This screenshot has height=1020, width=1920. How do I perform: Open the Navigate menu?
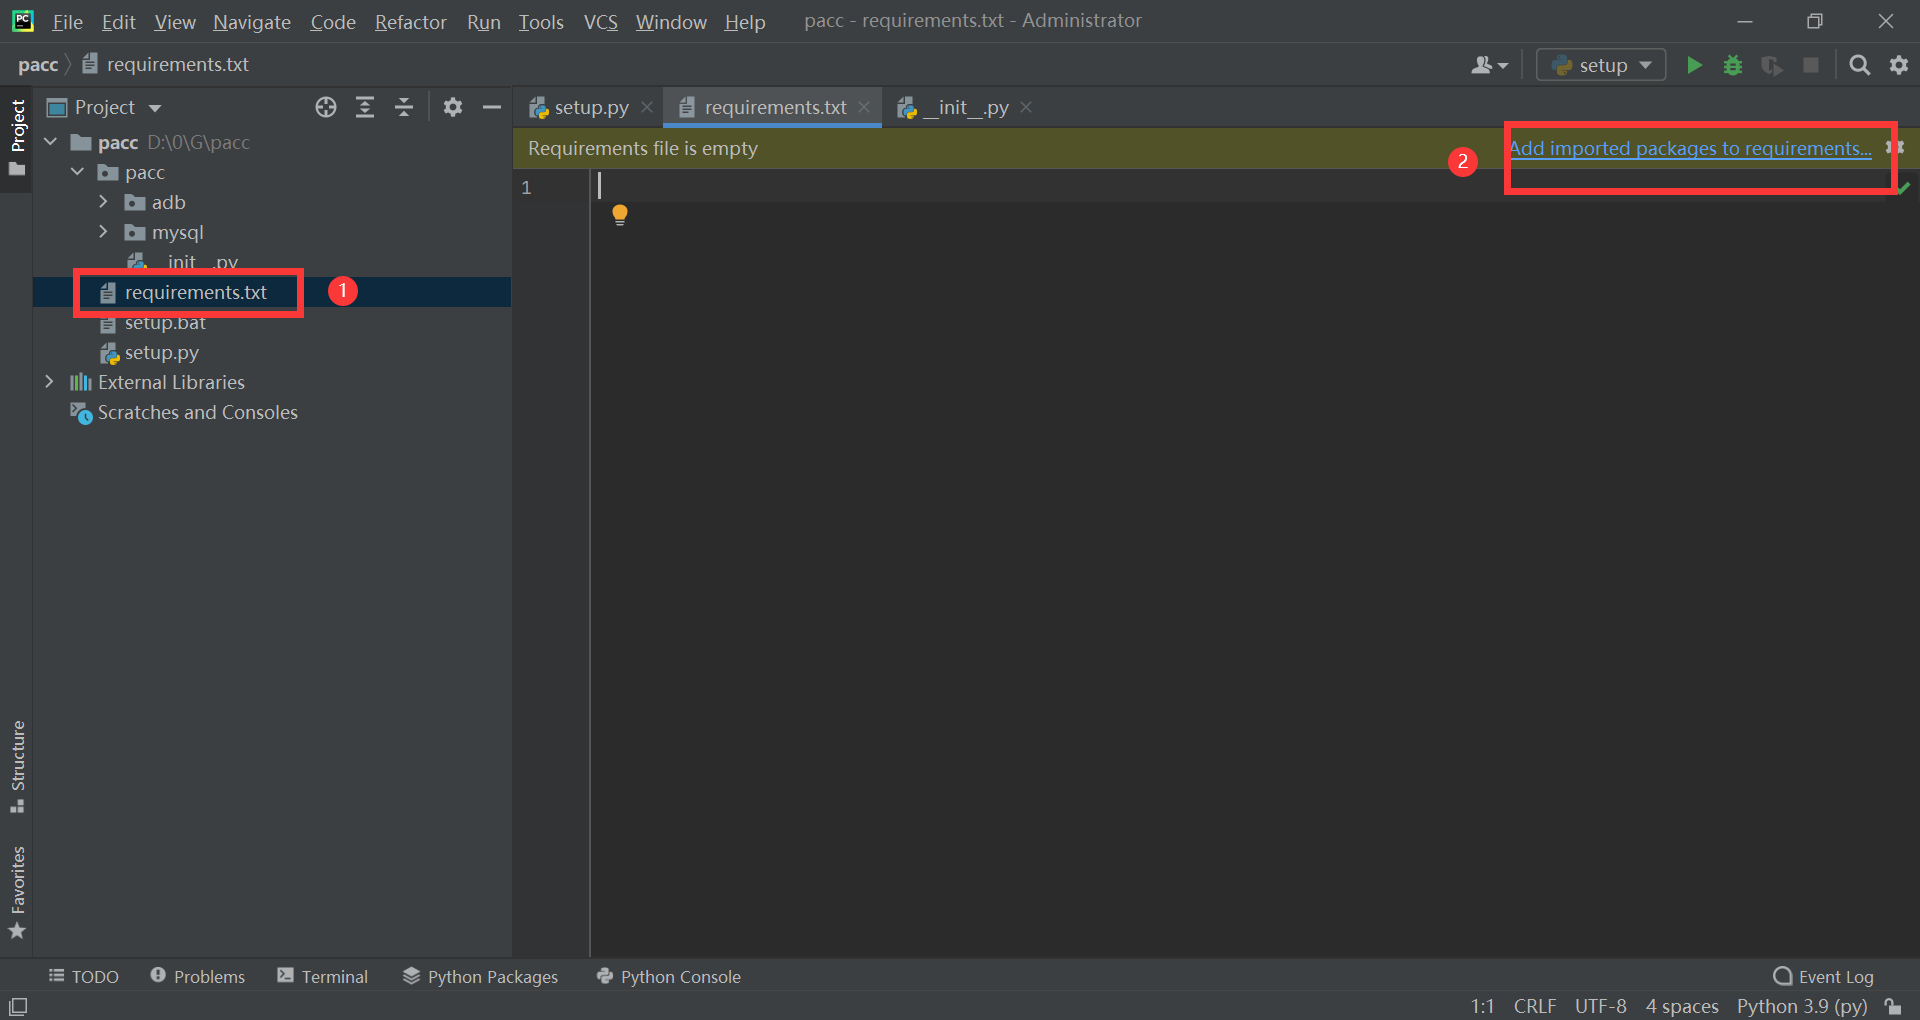point(252,21)
